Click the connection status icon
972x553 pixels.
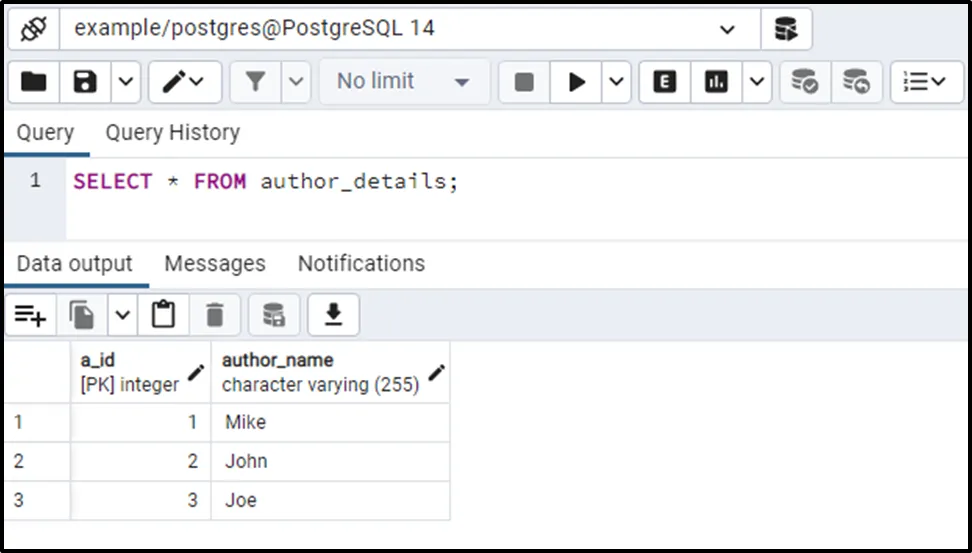pos(34,29)
